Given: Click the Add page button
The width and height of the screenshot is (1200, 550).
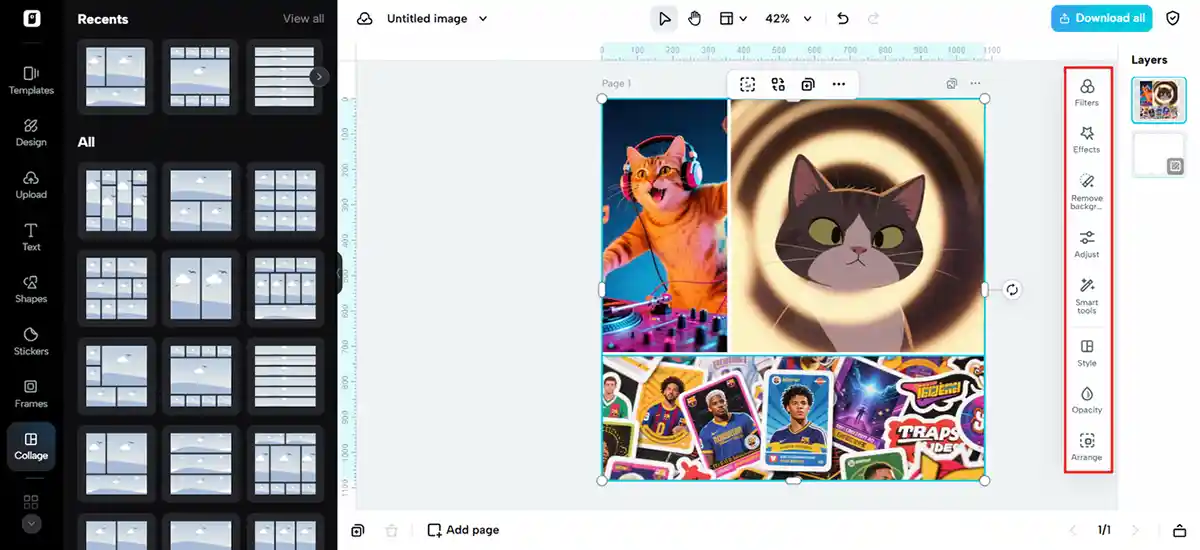Looking at the screenshot, I should tap(463, 530).
